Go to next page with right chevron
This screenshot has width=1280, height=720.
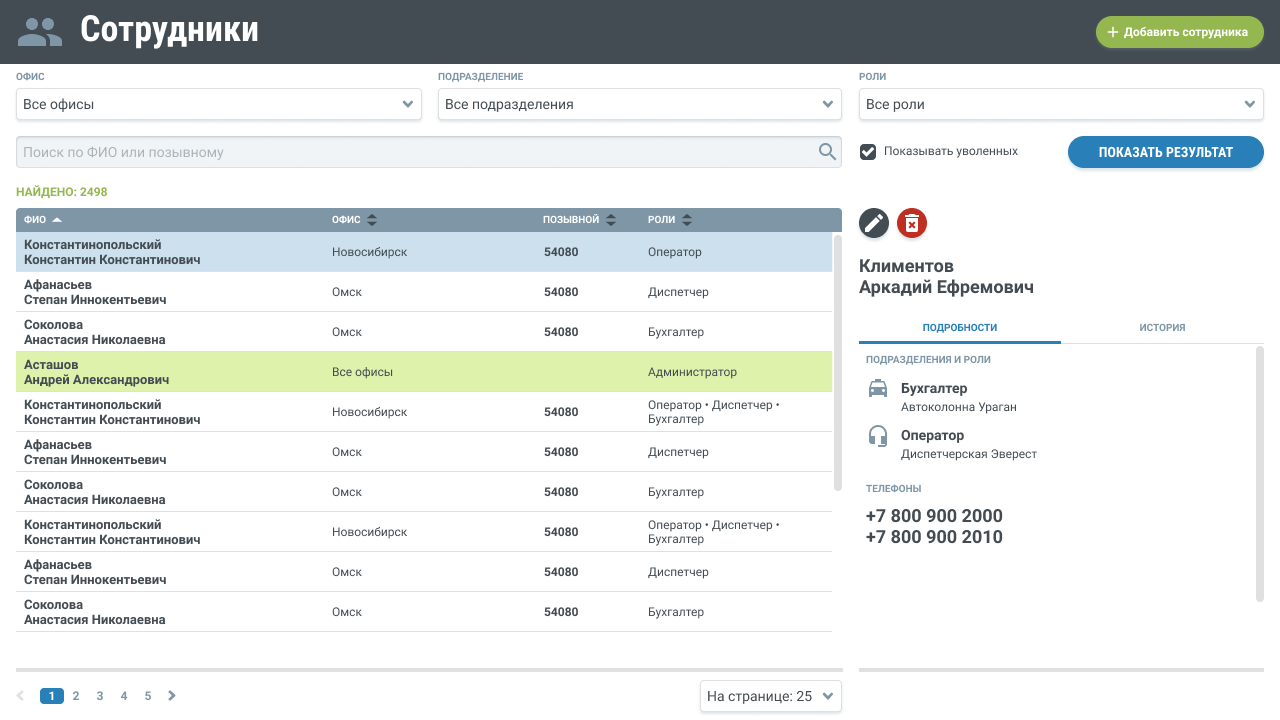click(172, 696)
